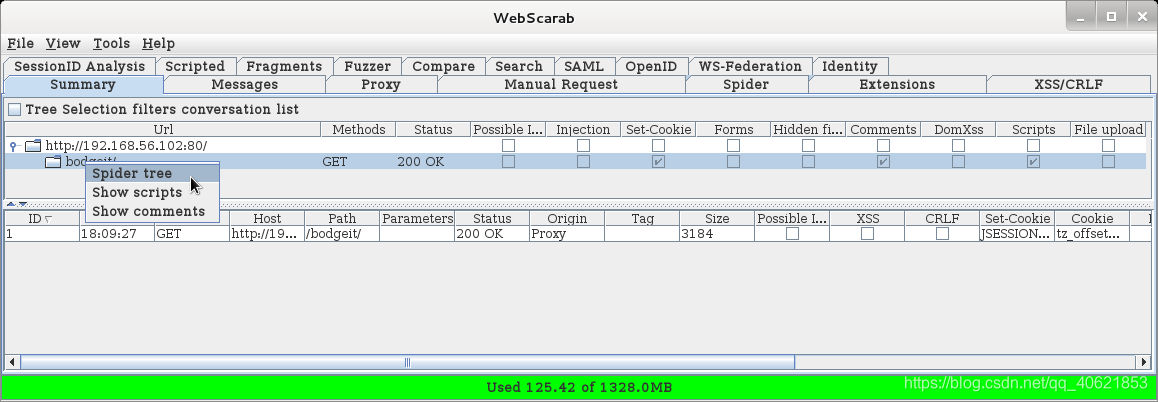Toggle Possible Injection checkbox for host row
Screen dimensions: 1158x402
tap(508, 146)
